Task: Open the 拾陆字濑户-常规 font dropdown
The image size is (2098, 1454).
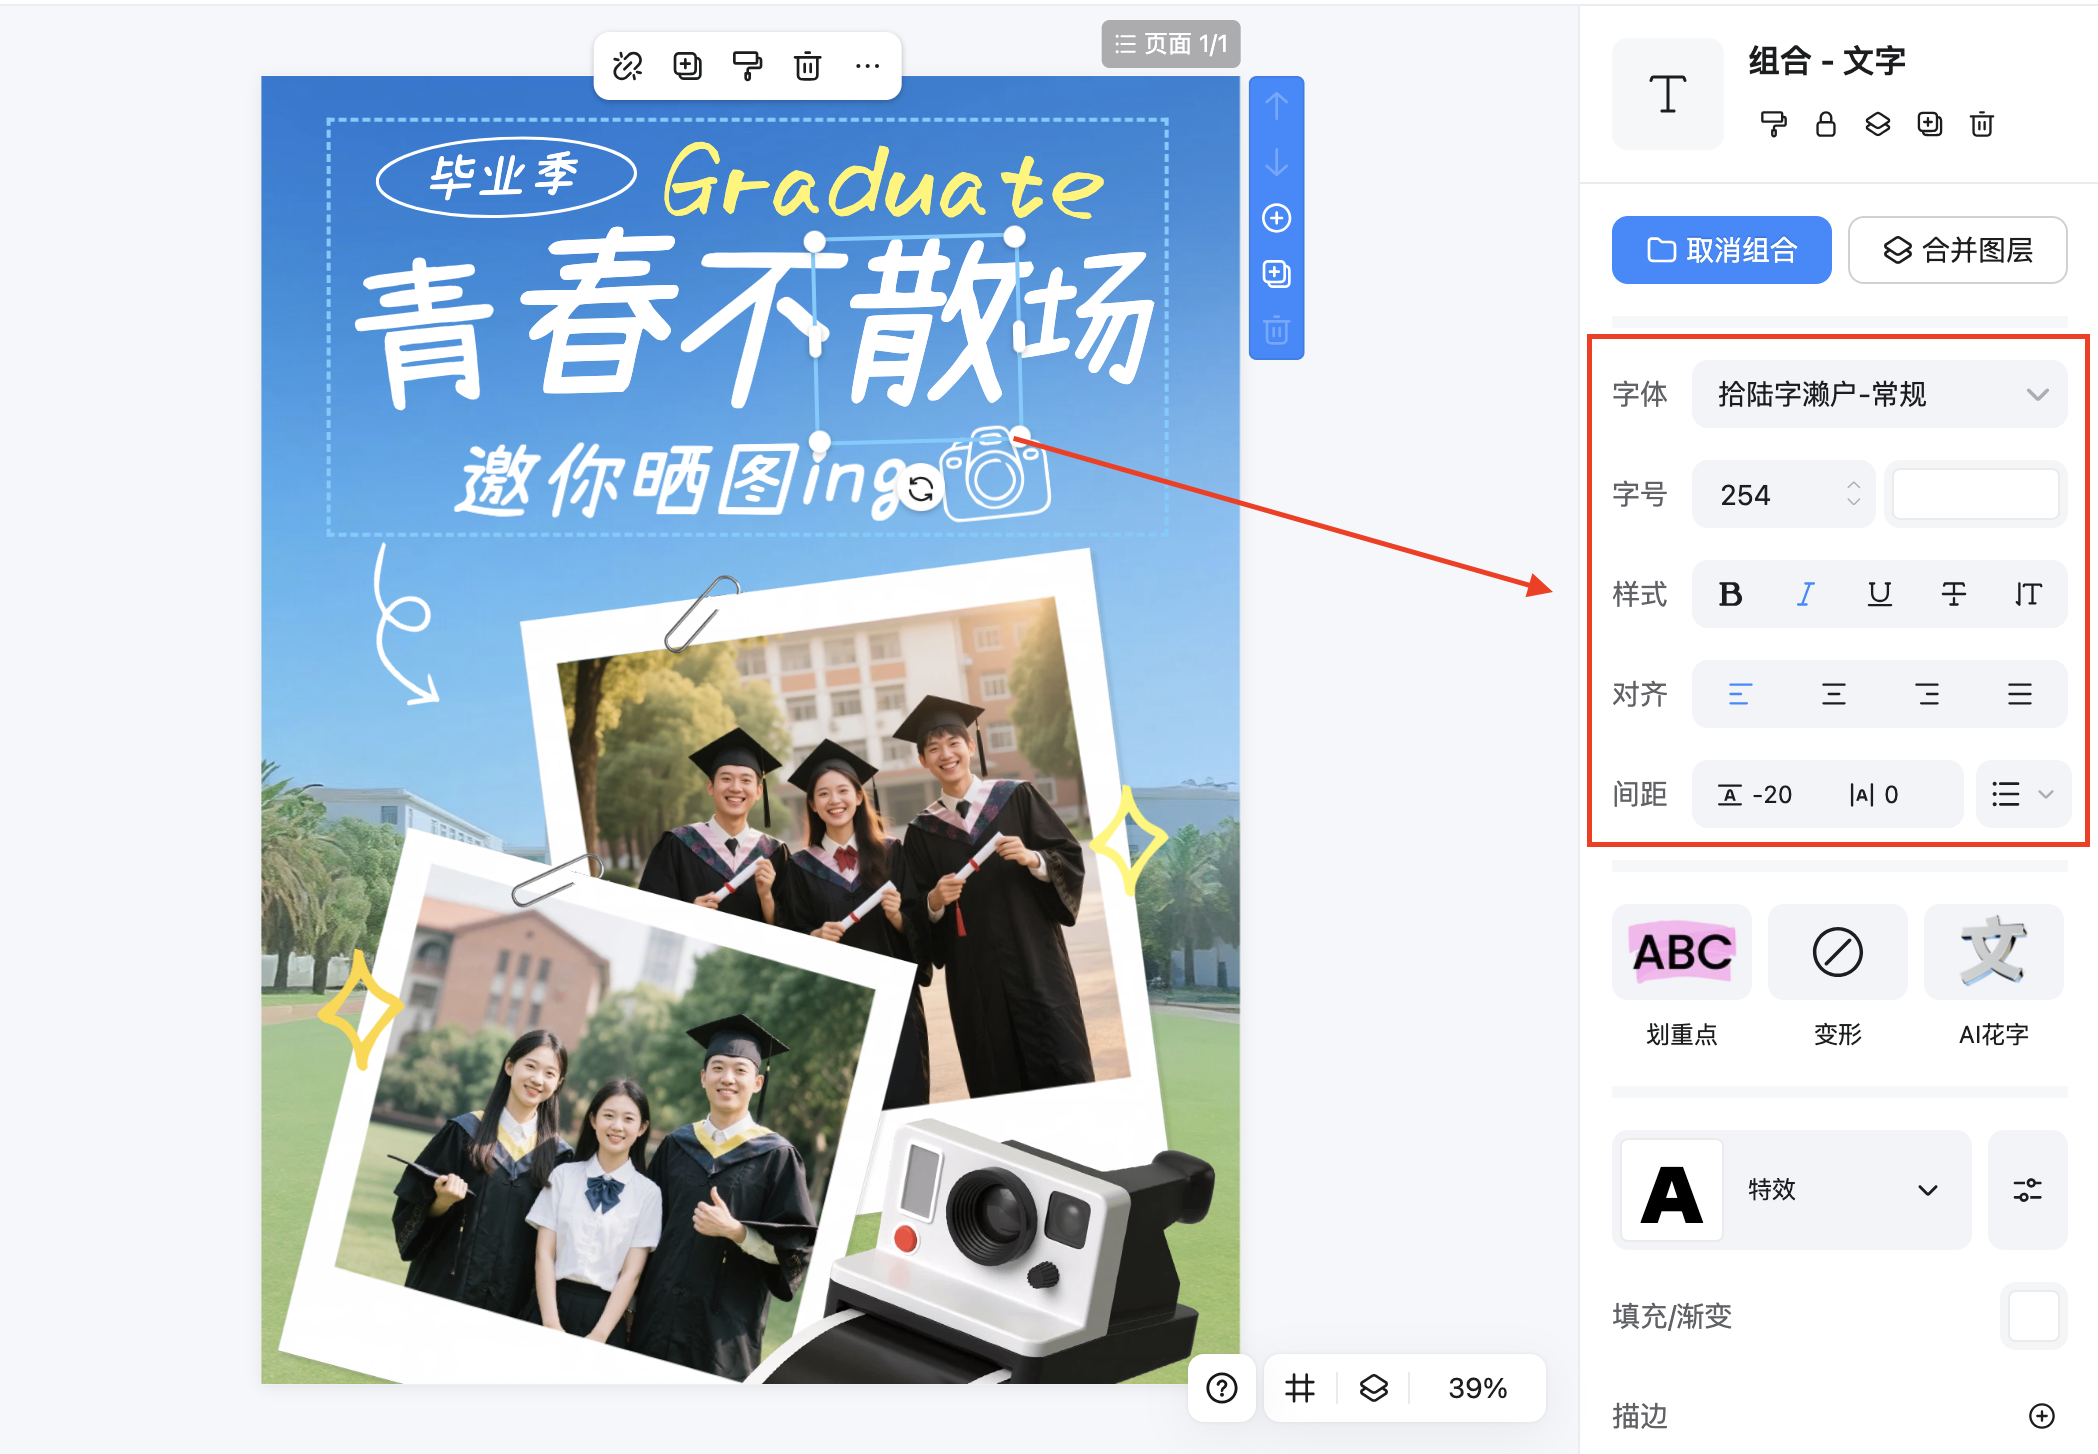Action: pos(1879,394)
